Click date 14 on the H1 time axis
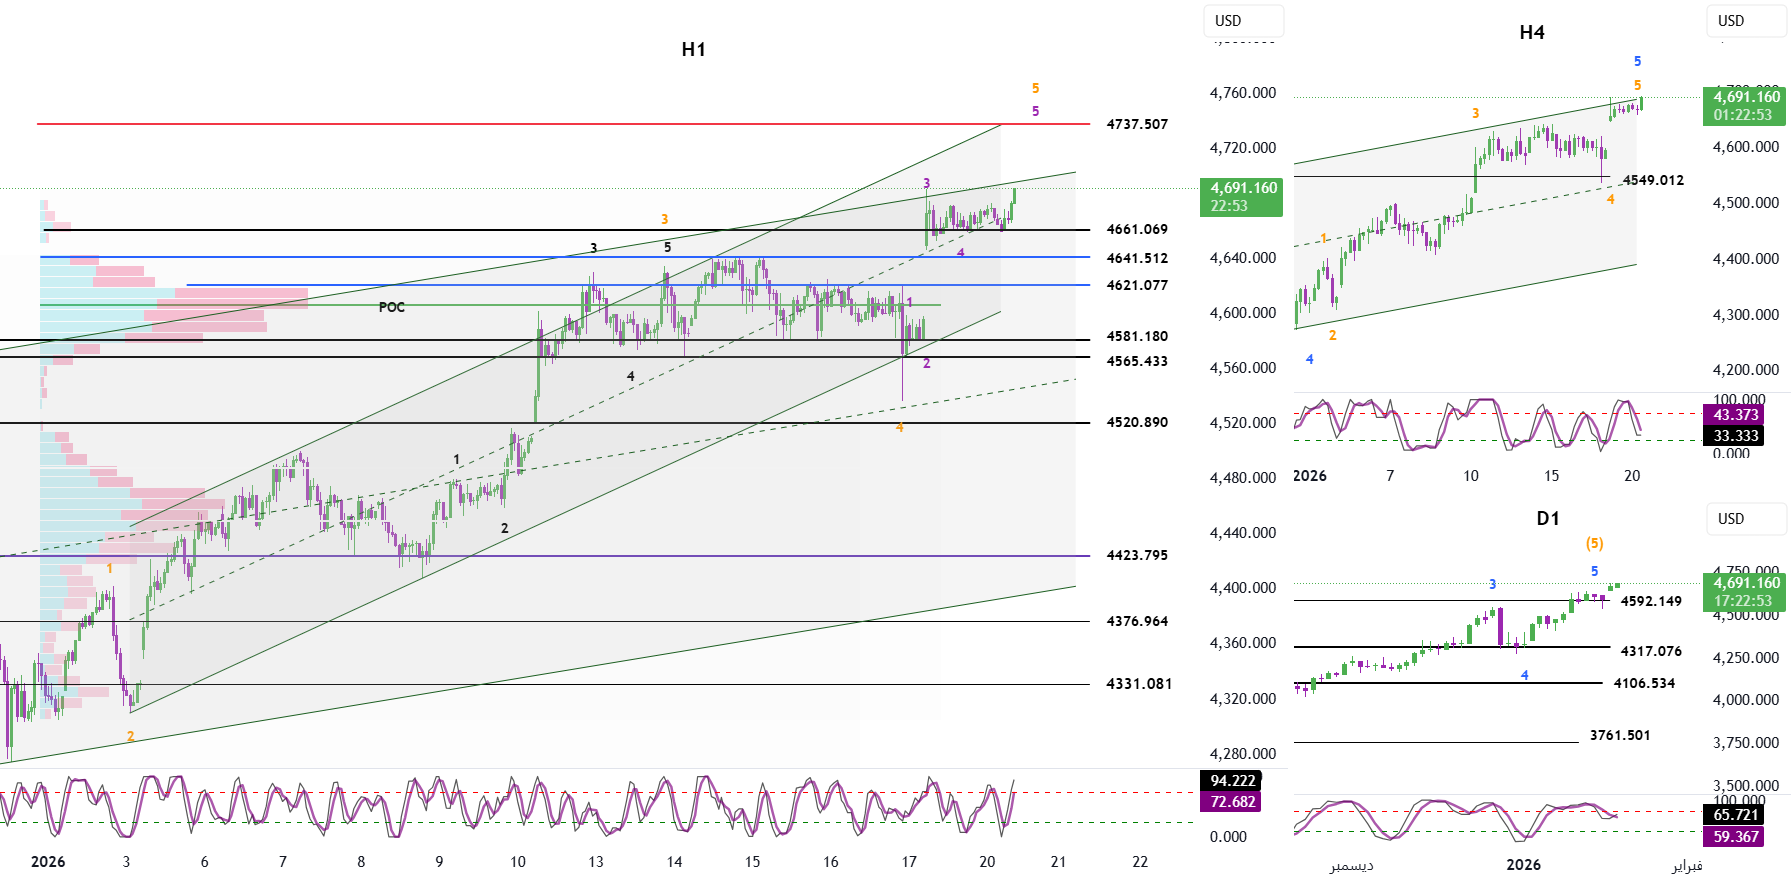The height and width of the screenshot is (882, 1792). coord(675,862)
